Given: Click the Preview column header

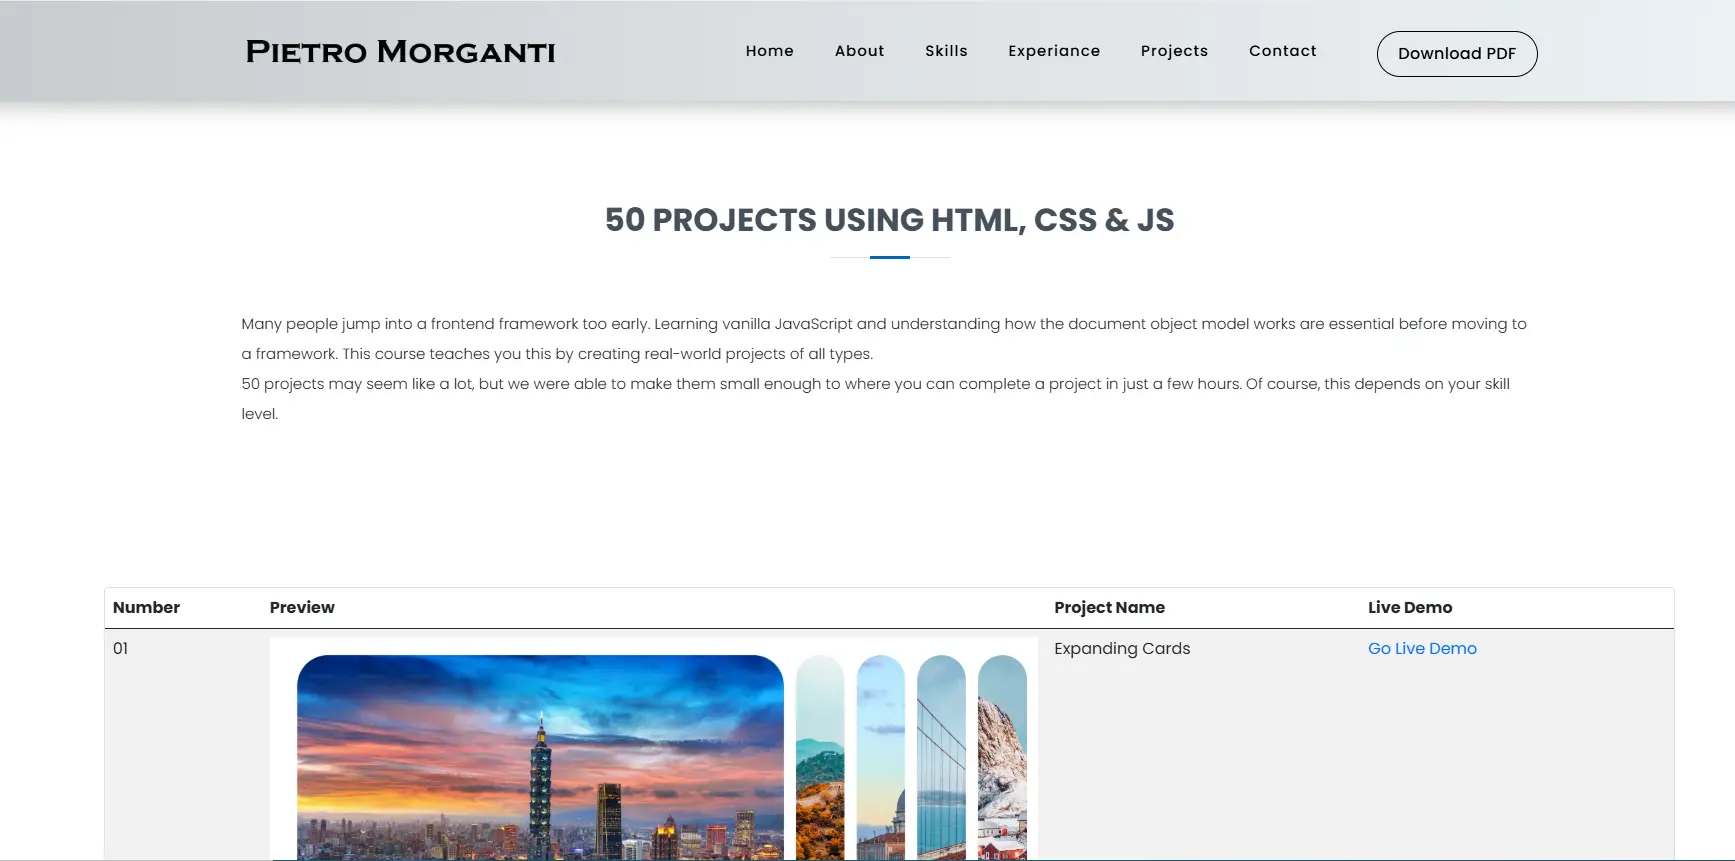Looking at the screenshot, I should point(302,607).
